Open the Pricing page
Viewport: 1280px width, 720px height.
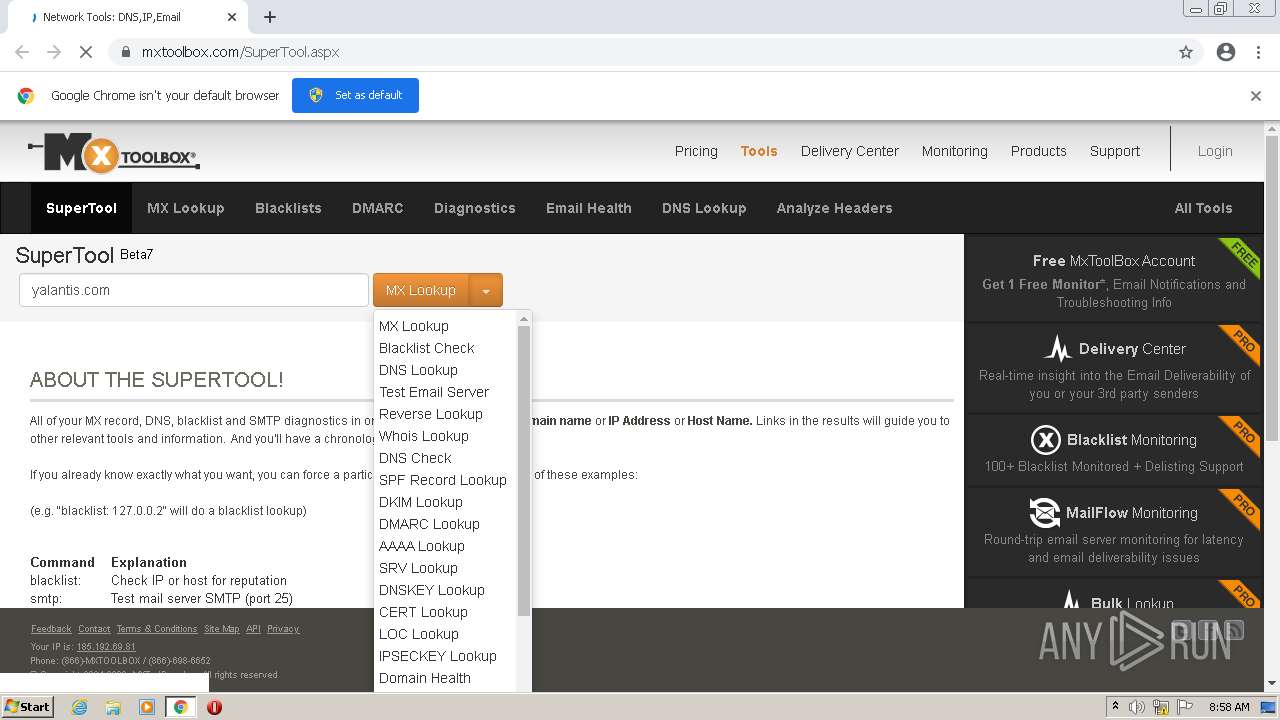[696, 151]
